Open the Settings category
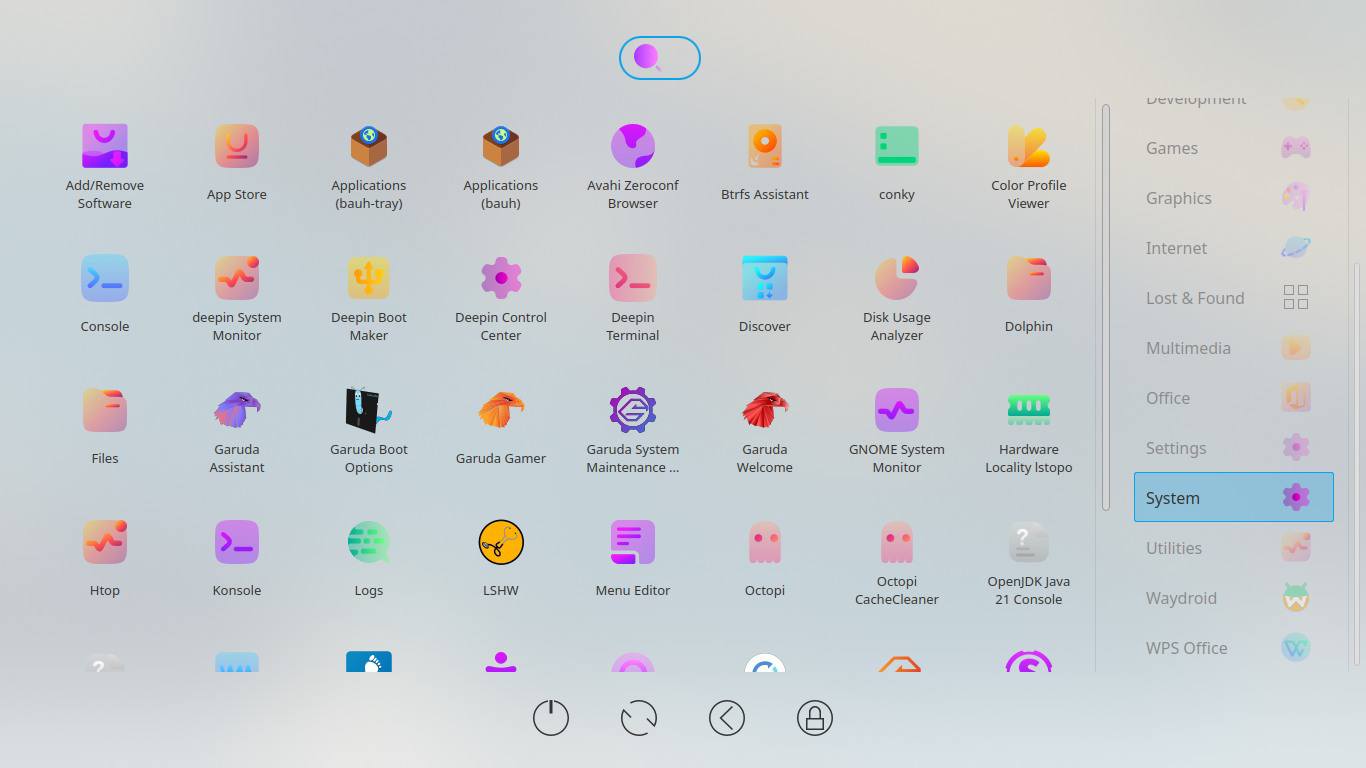This screenshot has height=768, width=1366. click(1234, 448)
